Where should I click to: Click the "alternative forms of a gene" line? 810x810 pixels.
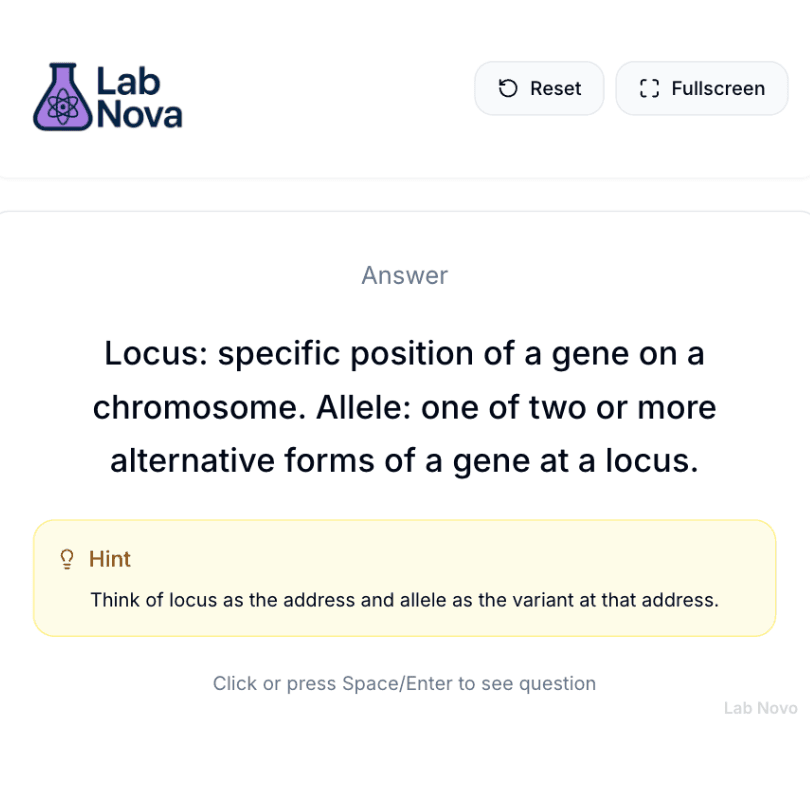(404, 461)
